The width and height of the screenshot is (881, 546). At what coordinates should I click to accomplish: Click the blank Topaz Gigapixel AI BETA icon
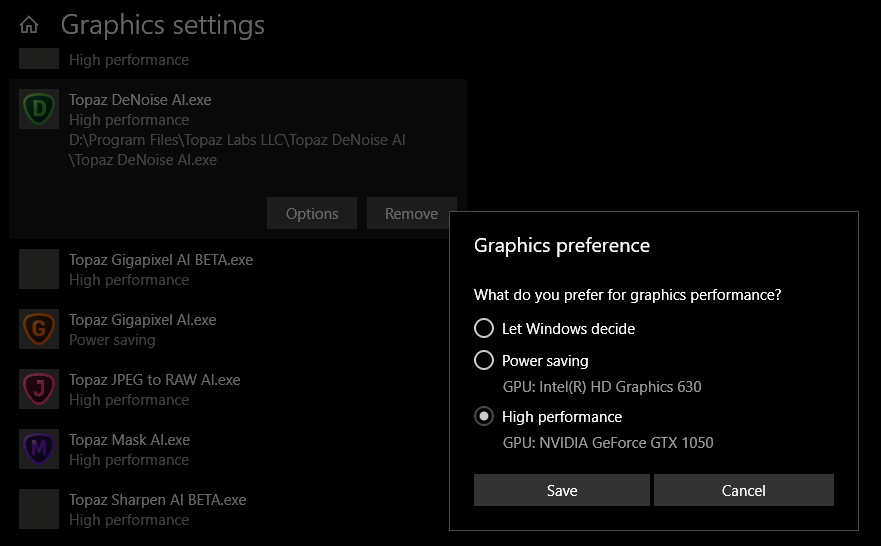coord(39,269)
